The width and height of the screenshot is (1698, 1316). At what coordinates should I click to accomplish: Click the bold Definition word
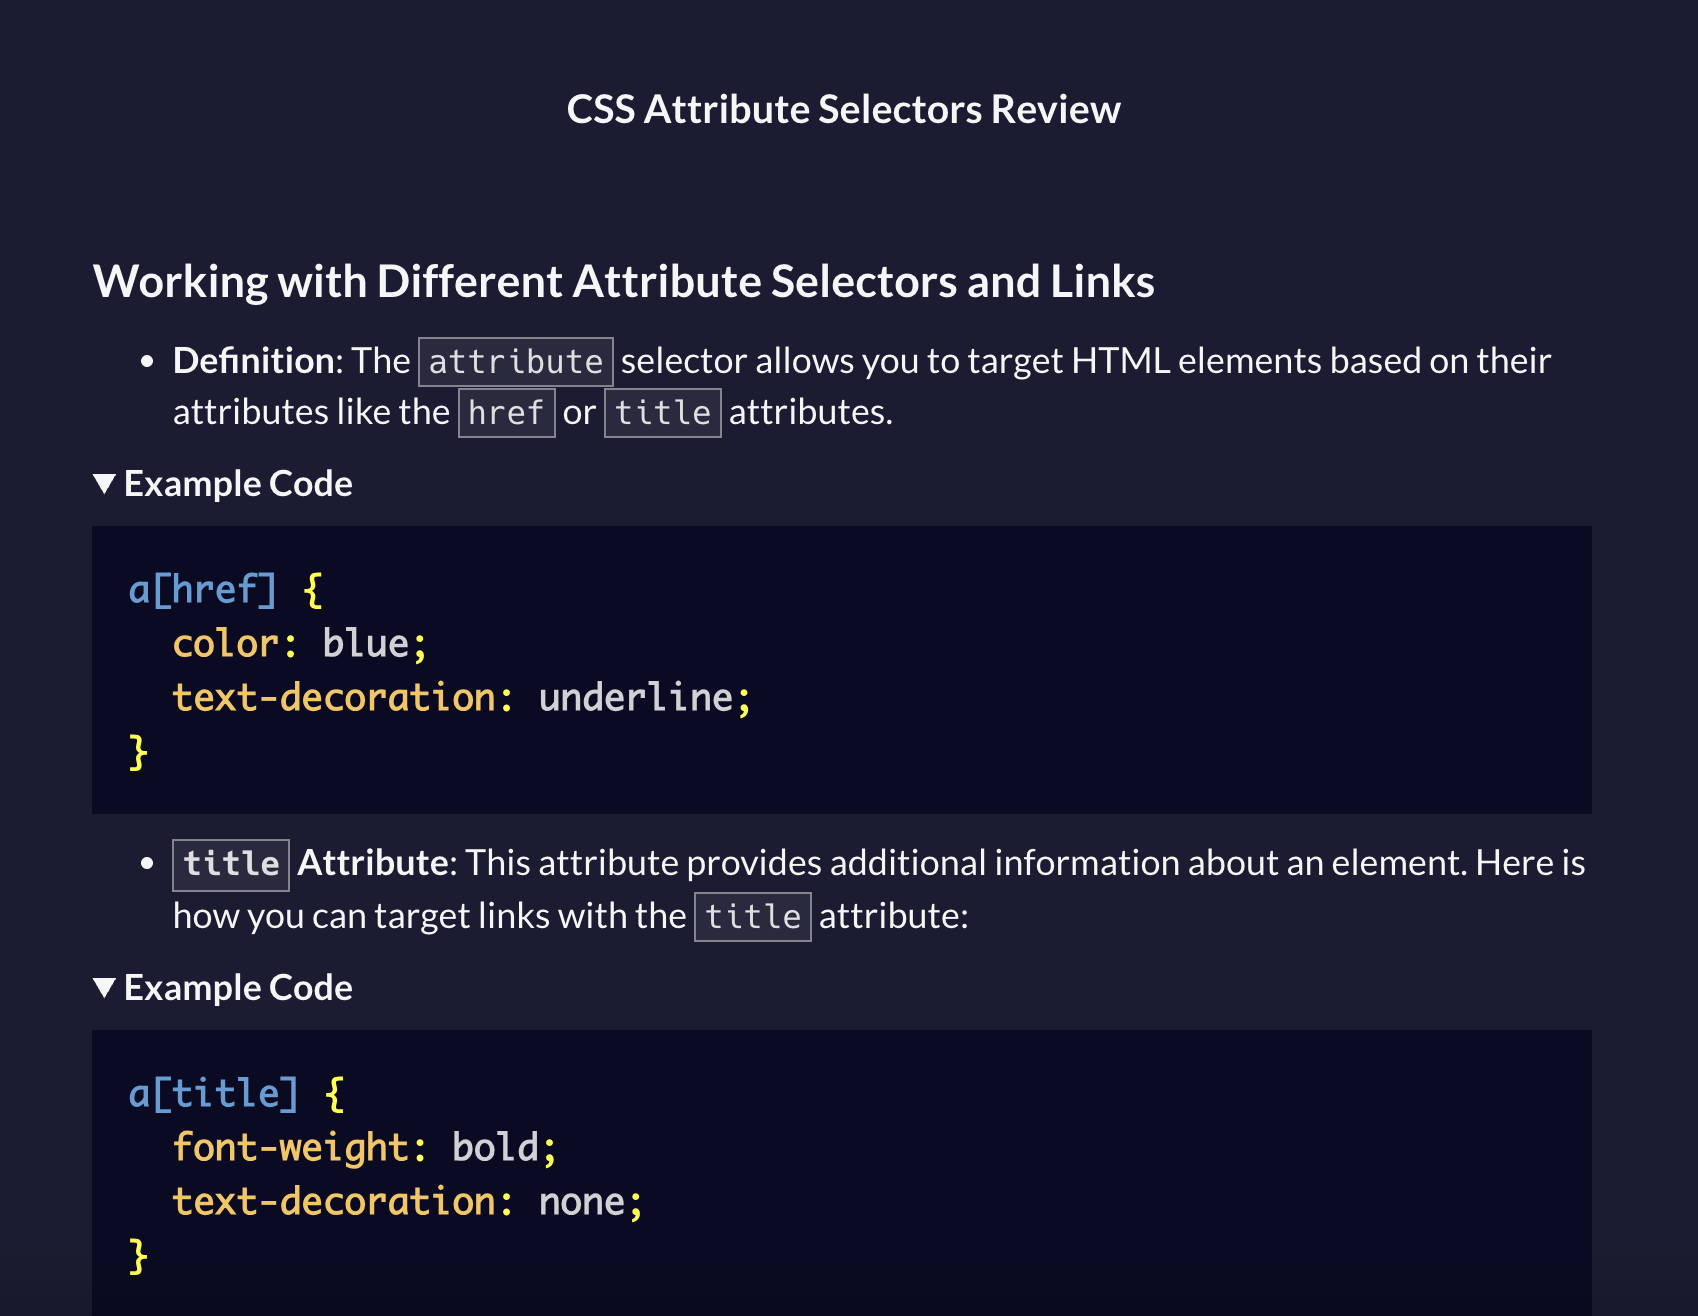pos(257,361)
